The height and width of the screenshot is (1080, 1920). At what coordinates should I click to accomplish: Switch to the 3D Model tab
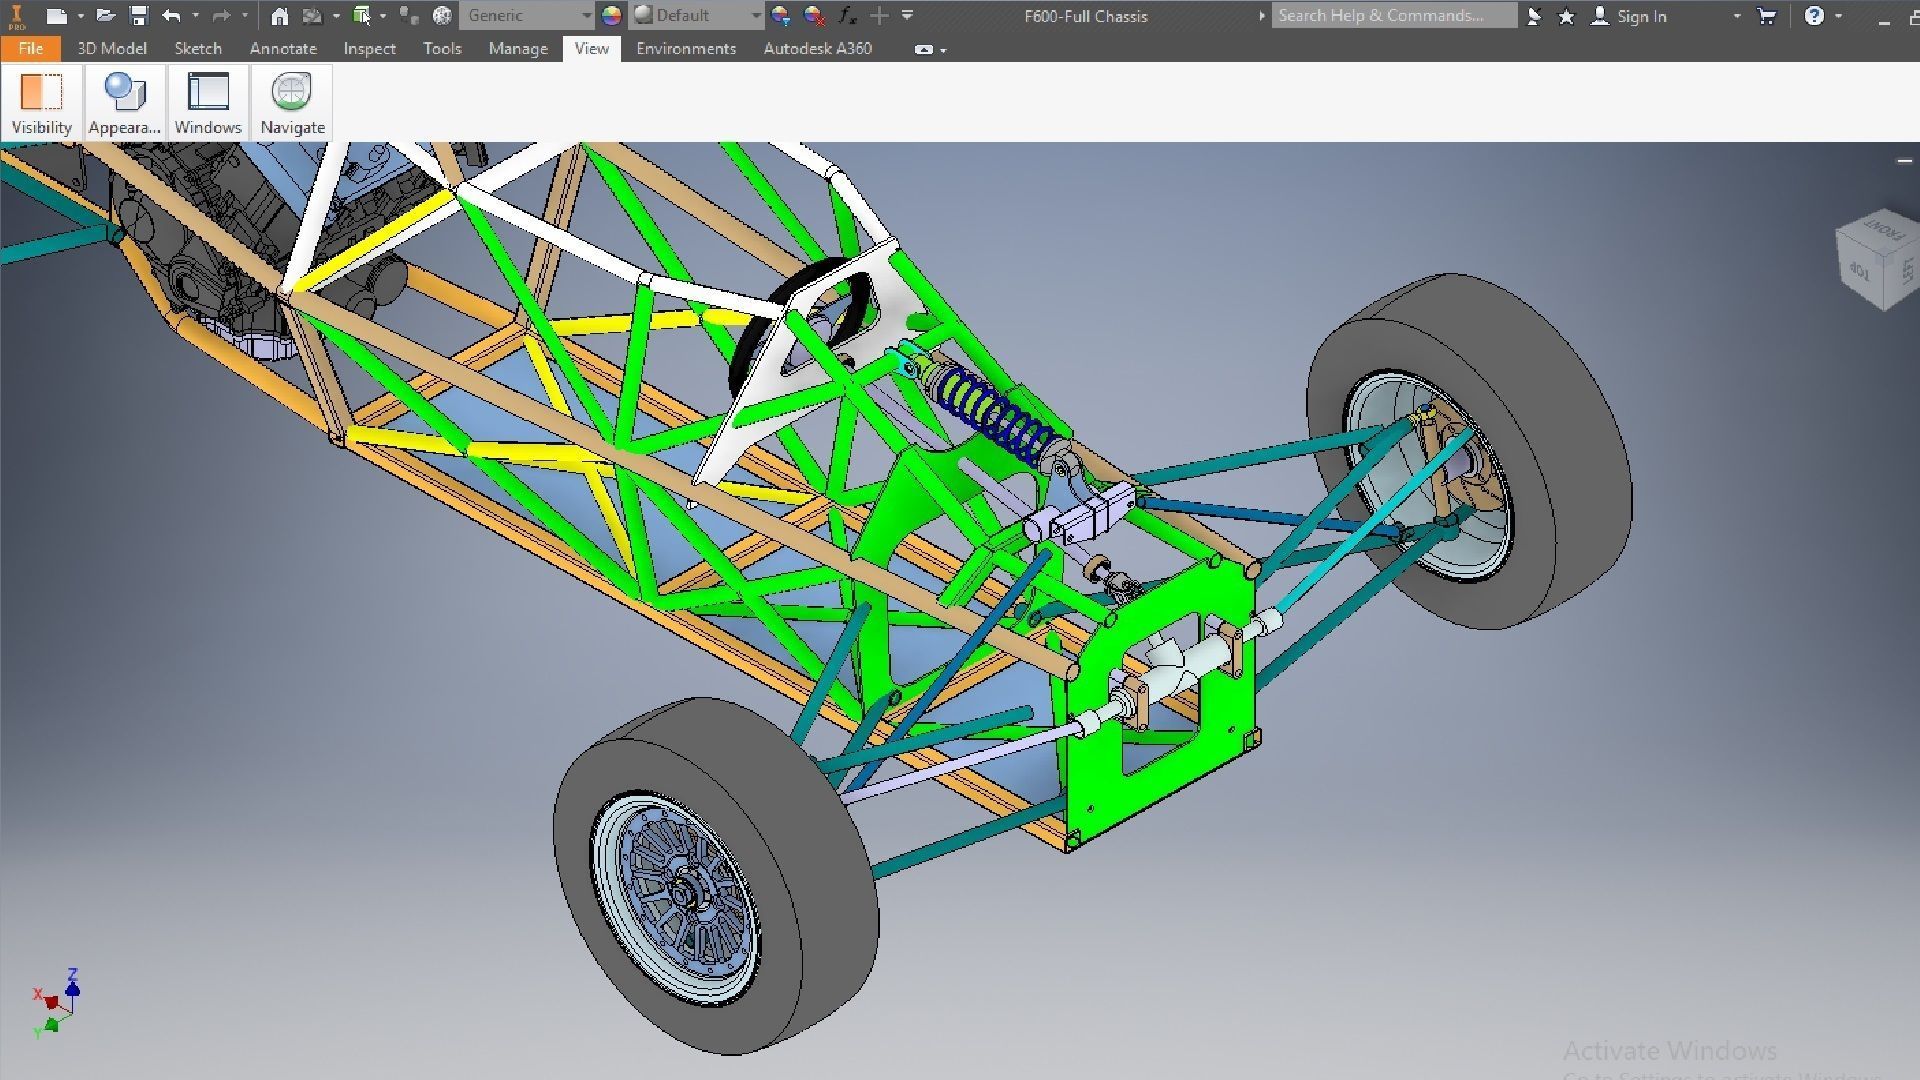click(x=111, y=47)
